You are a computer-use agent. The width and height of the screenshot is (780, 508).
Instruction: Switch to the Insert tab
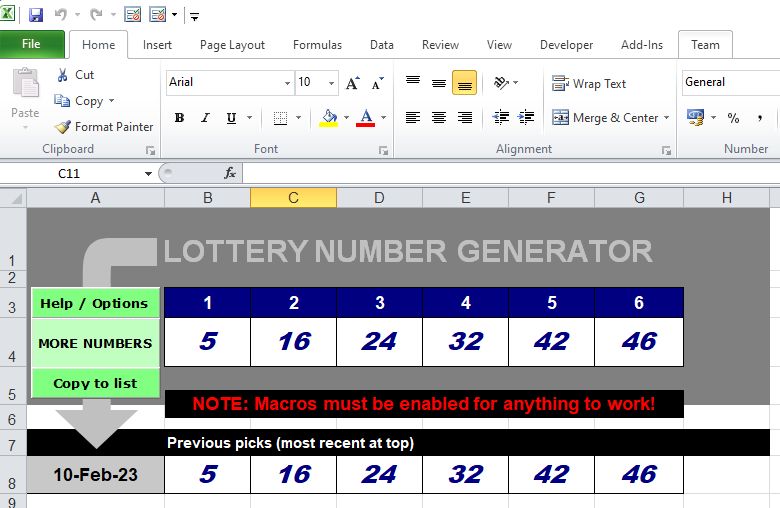157,45
